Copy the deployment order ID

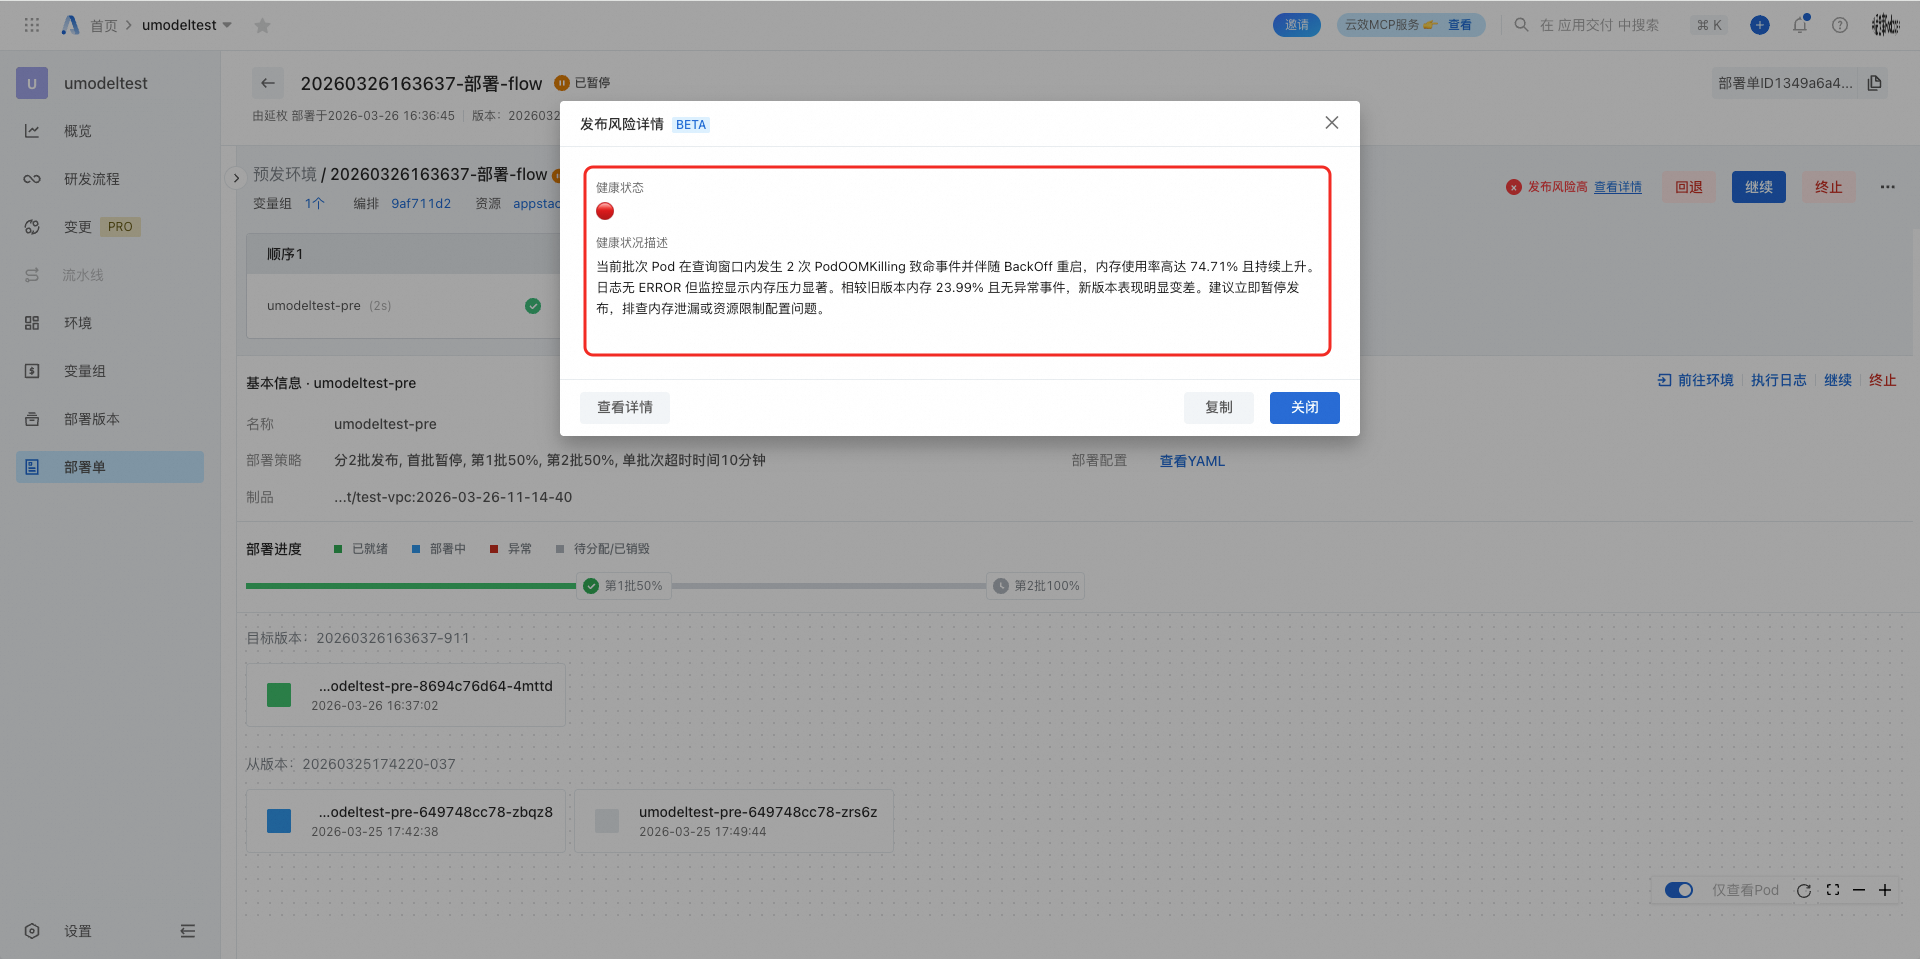click(x=1875, y=83)
